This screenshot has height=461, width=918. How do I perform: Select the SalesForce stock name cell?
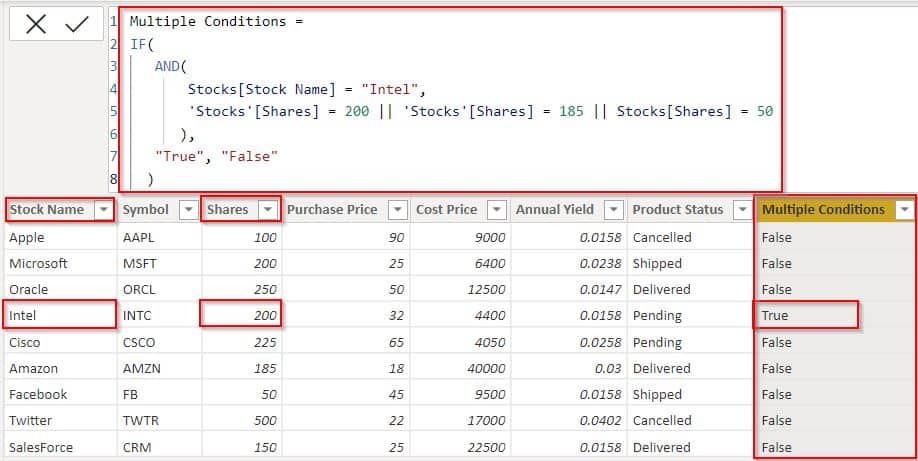point(60,447)
